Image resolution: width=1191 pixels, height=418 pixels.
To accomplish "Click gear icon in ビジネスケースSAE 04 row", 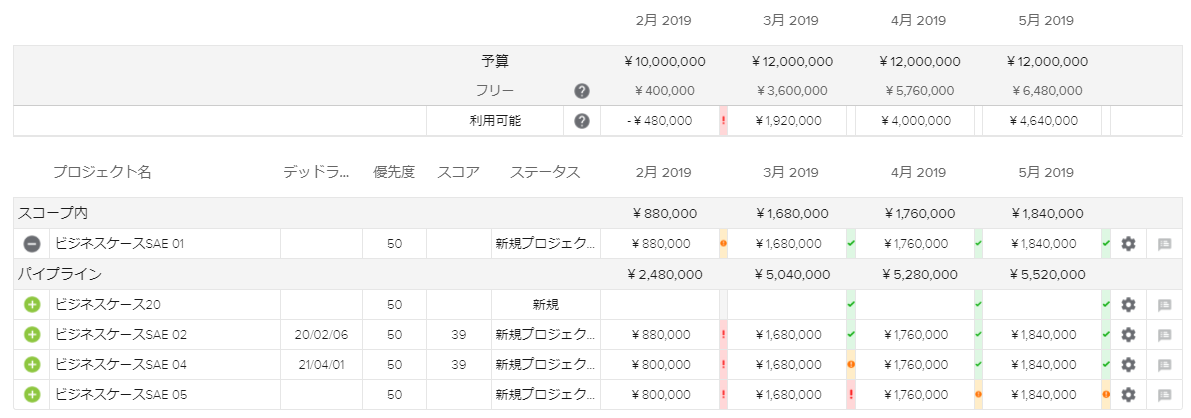I will coord(1128,365).
